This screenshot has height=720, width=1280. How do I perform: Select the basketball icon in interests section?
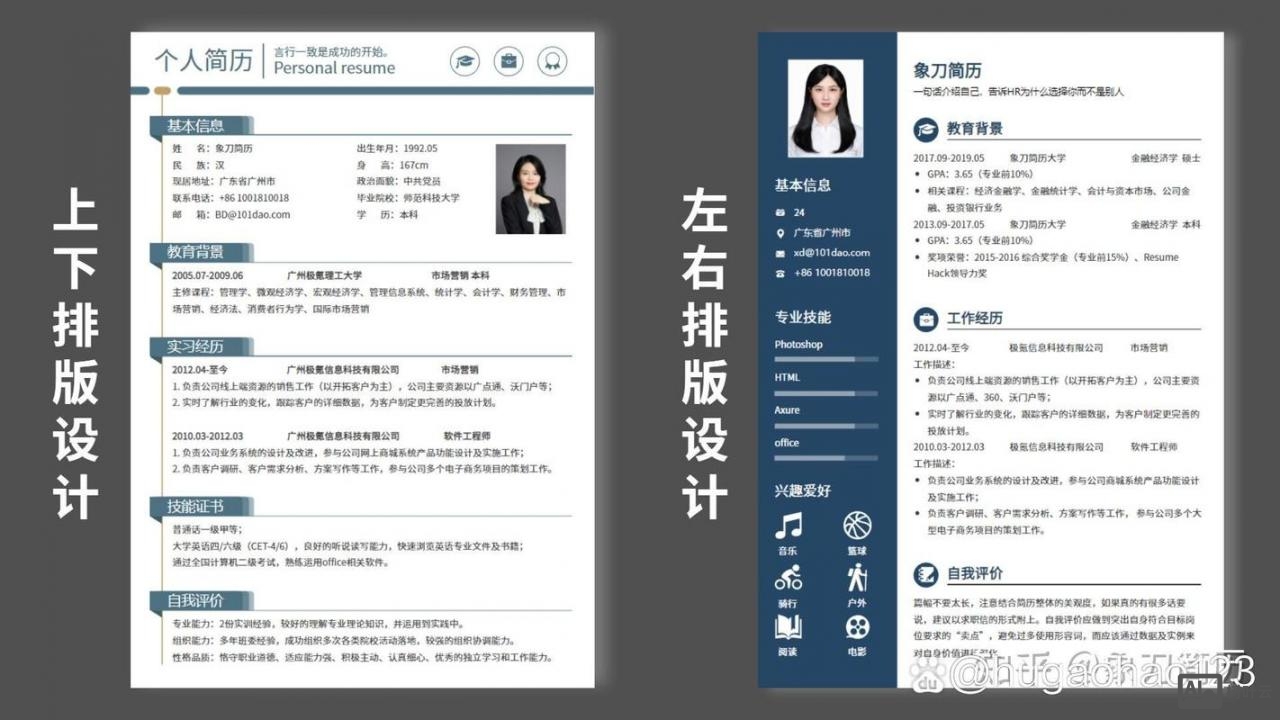(x=857, y=525)
